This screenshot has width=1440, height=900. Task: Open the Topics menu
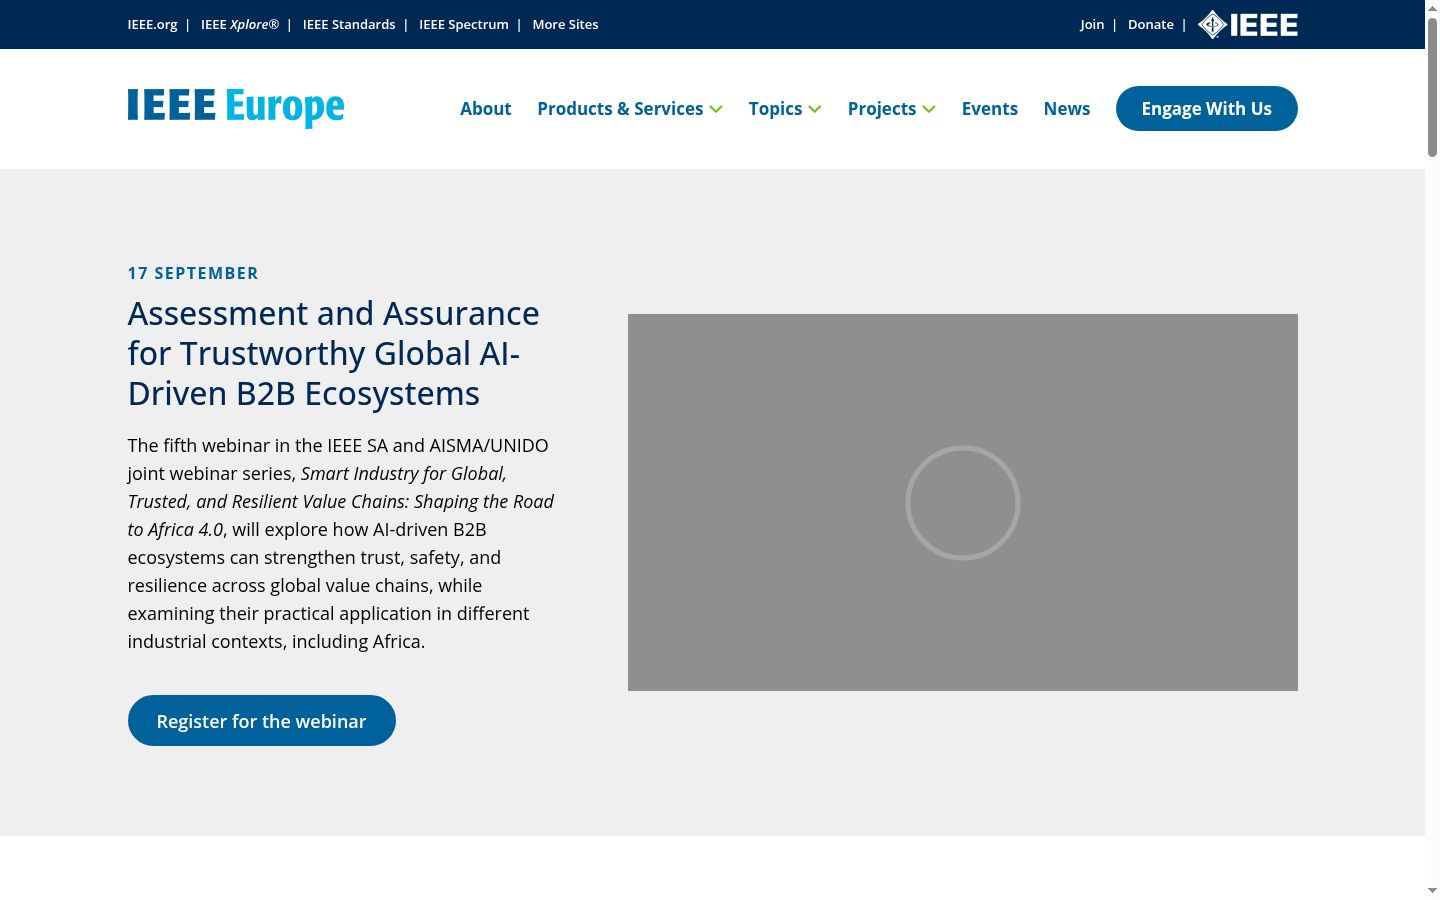[x=775, y=108]
